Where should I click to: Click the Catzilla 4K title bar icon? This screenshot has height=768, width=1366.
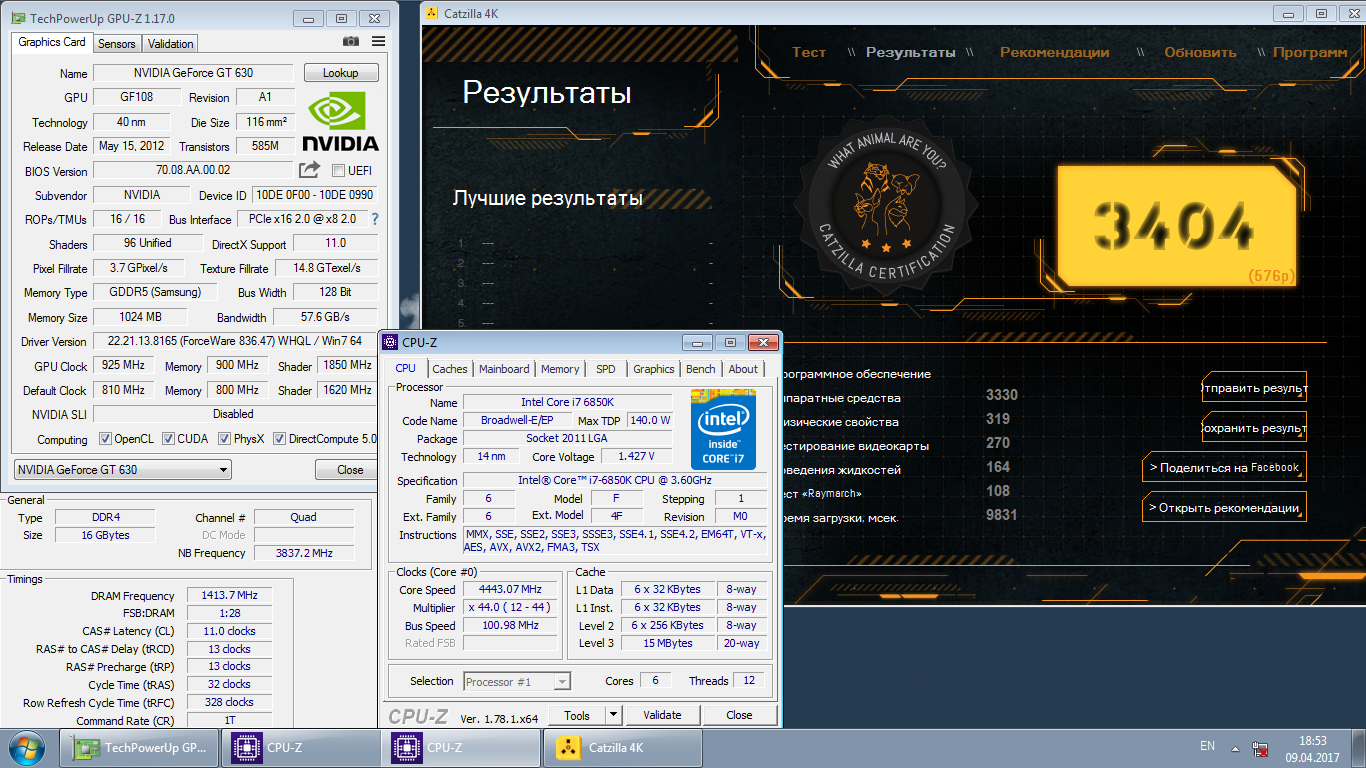[x=431, y=12]
